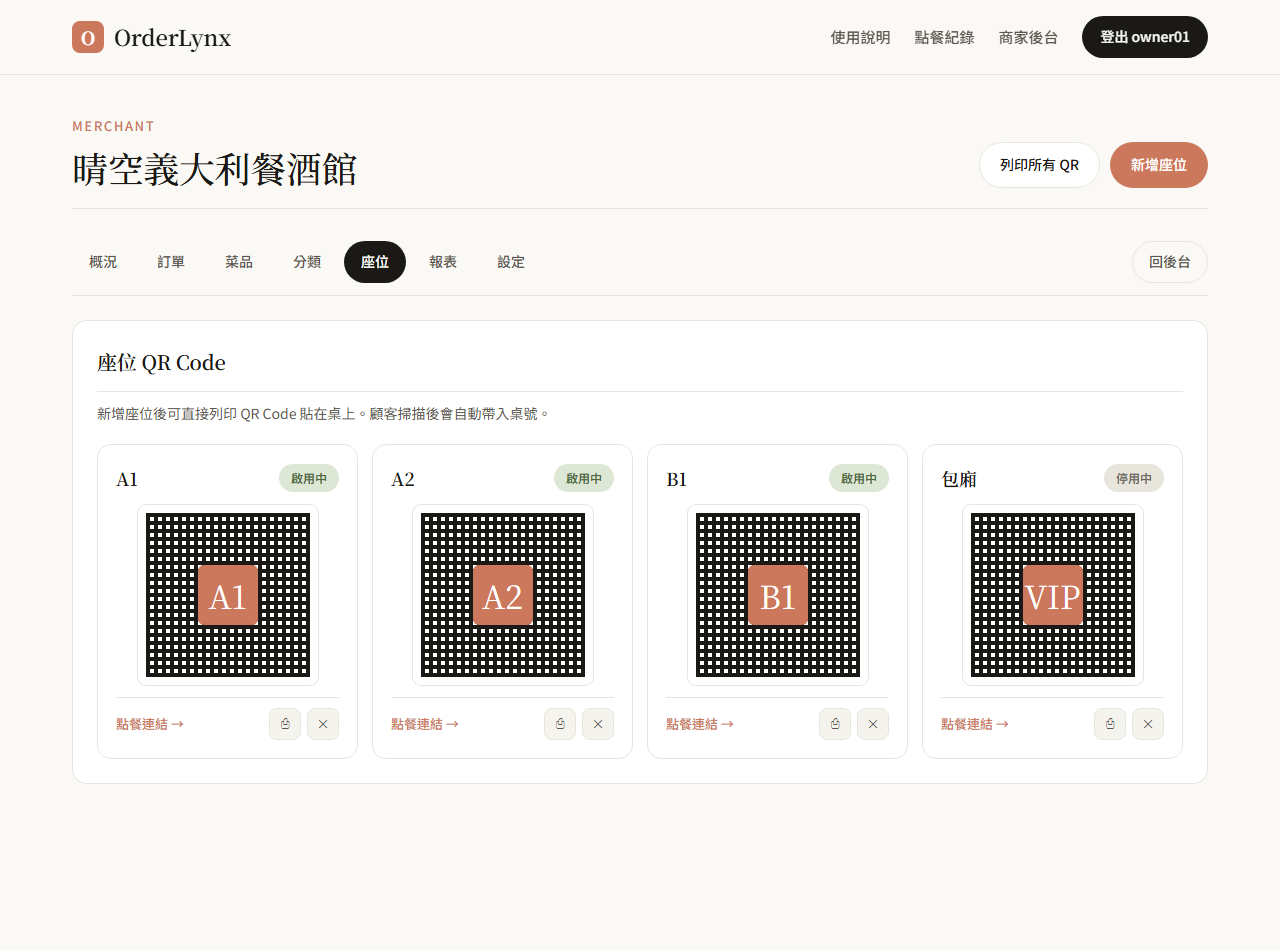Switch to the 設定 tab

pos(511,262)
